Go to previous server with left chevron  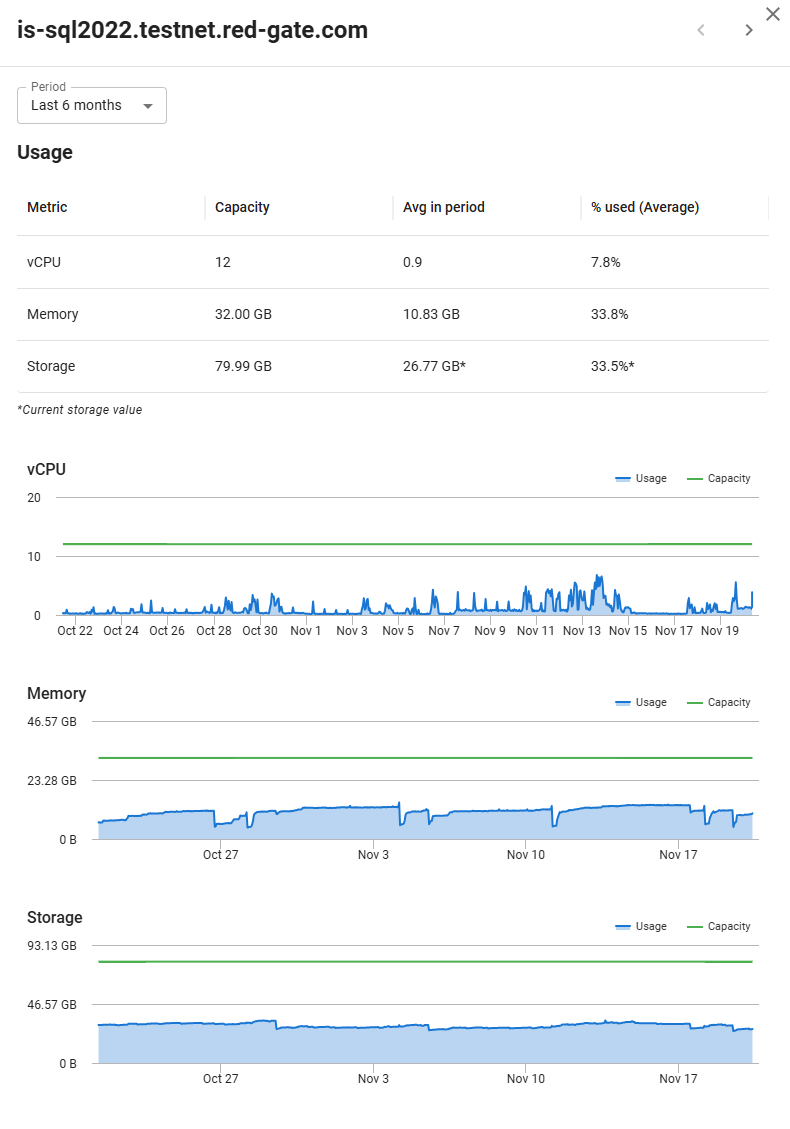click(x=701, y=31)
